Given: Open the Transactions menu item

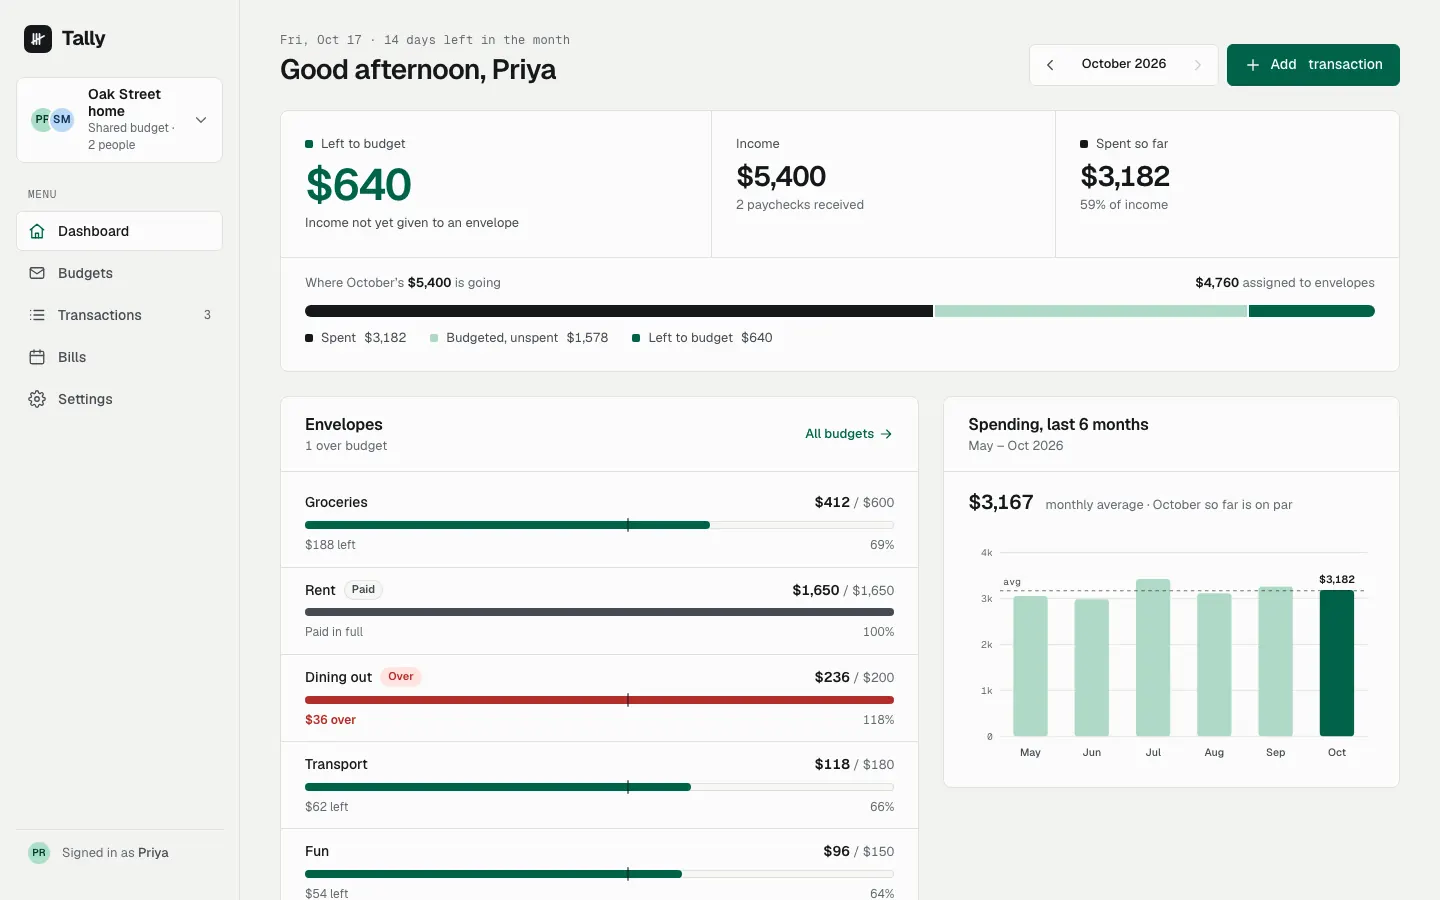Looking at the screenshot, I should click(119, 315).
